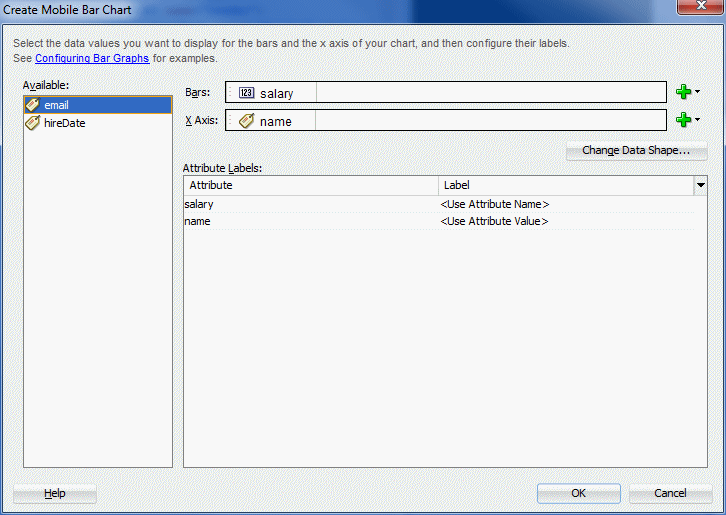Image resolution: width=726 pixels, height=515 pixels.
Task: Grab the drag handle on the name item
Action: [230, 120]
